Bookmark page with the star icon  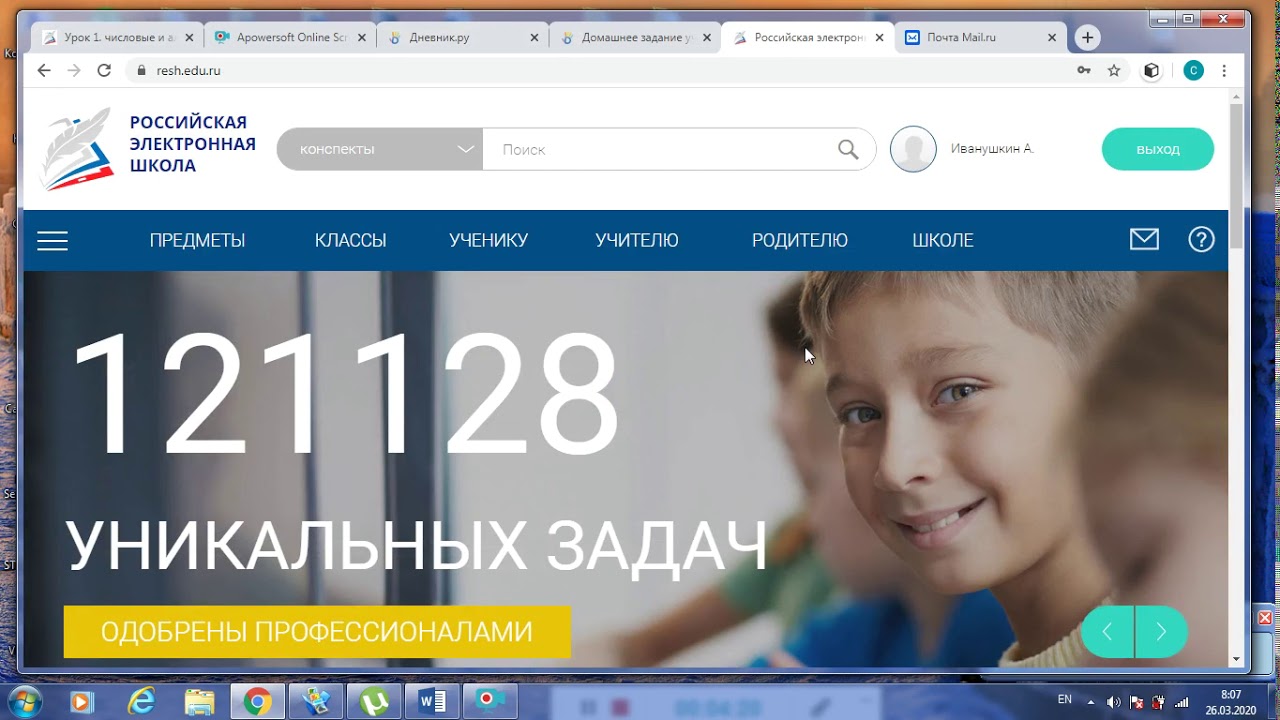coord(1114,70)
